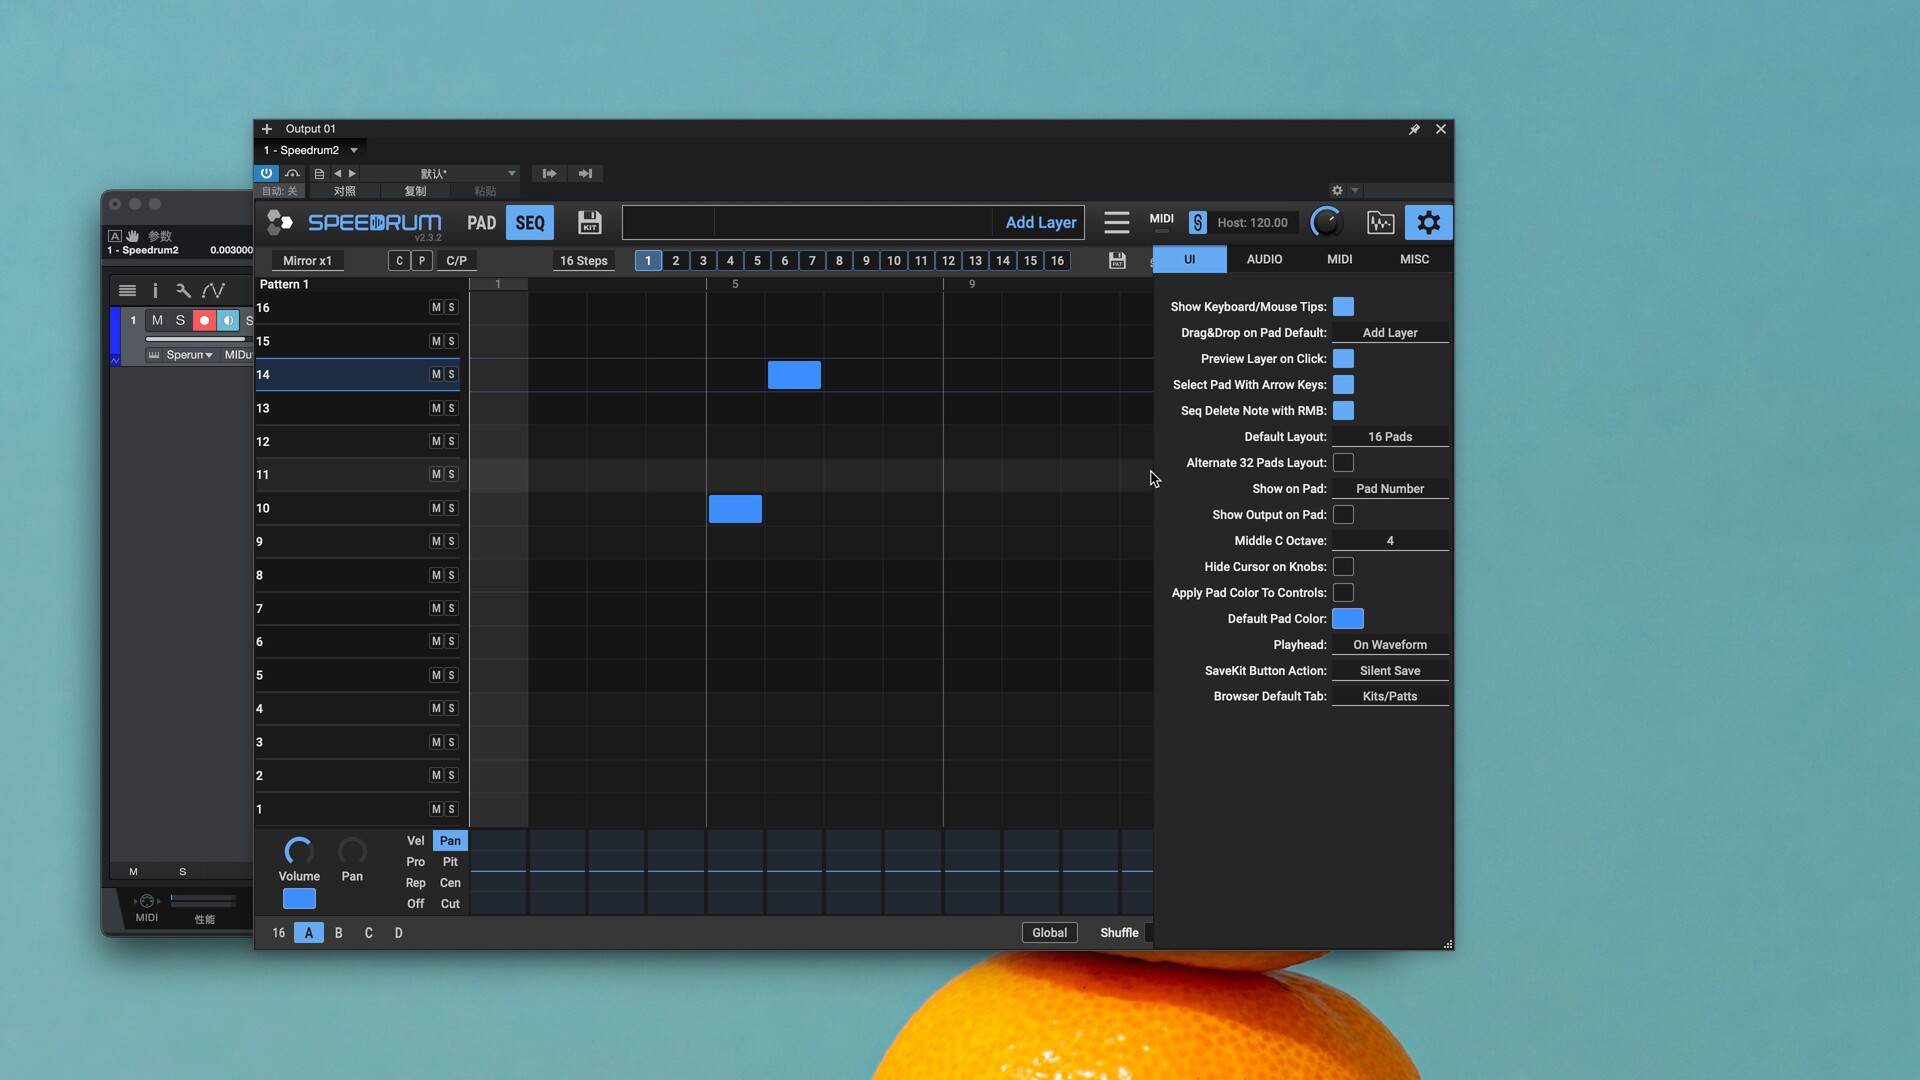Viewport: 1920px width, 1080px height.
Task: Click the C/P copy-paste button
Action: 456,260
